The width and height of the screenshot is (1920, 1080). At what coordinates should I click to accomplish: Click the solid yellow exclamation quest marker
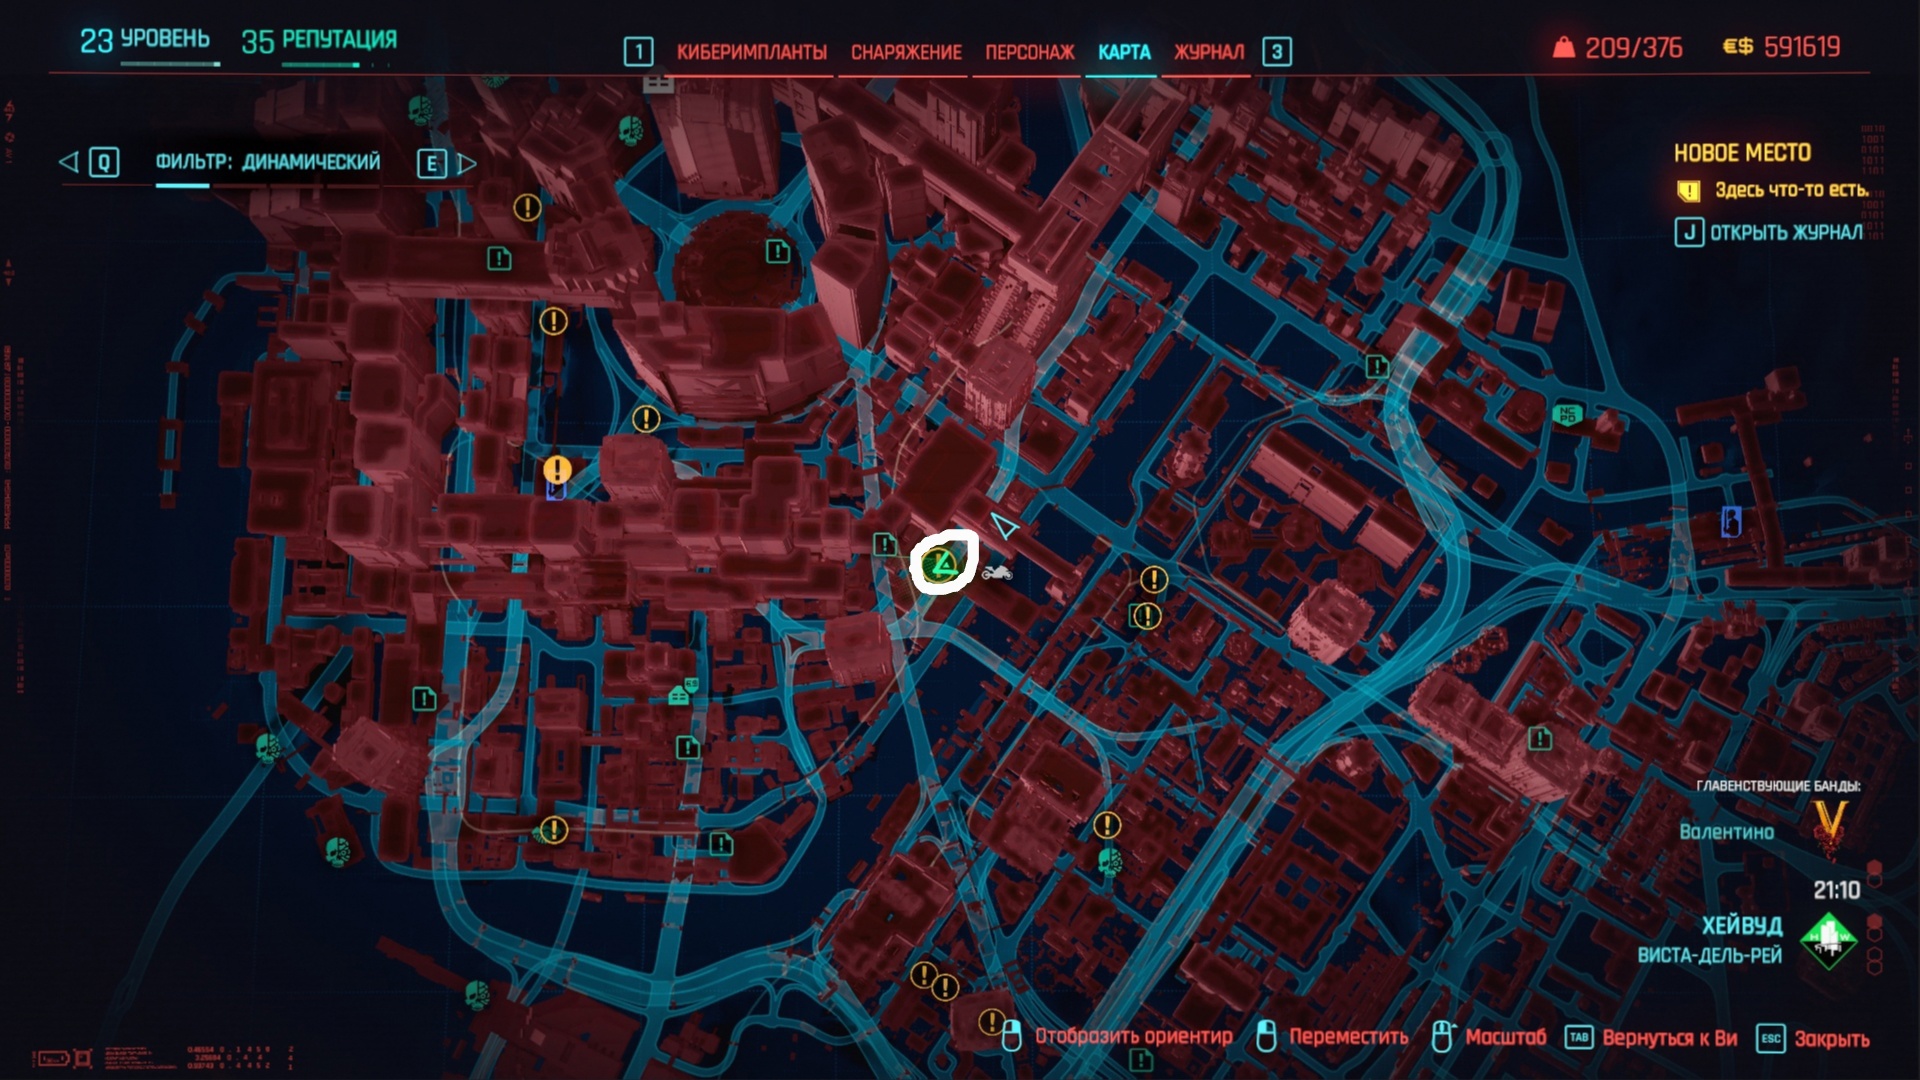557,469
